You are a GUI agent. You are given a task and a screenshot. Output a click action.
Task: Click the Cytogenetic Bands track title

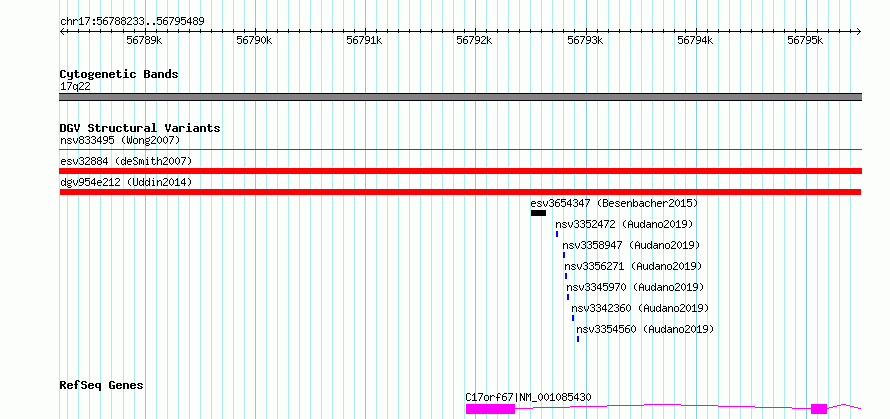tap(119, 74)
